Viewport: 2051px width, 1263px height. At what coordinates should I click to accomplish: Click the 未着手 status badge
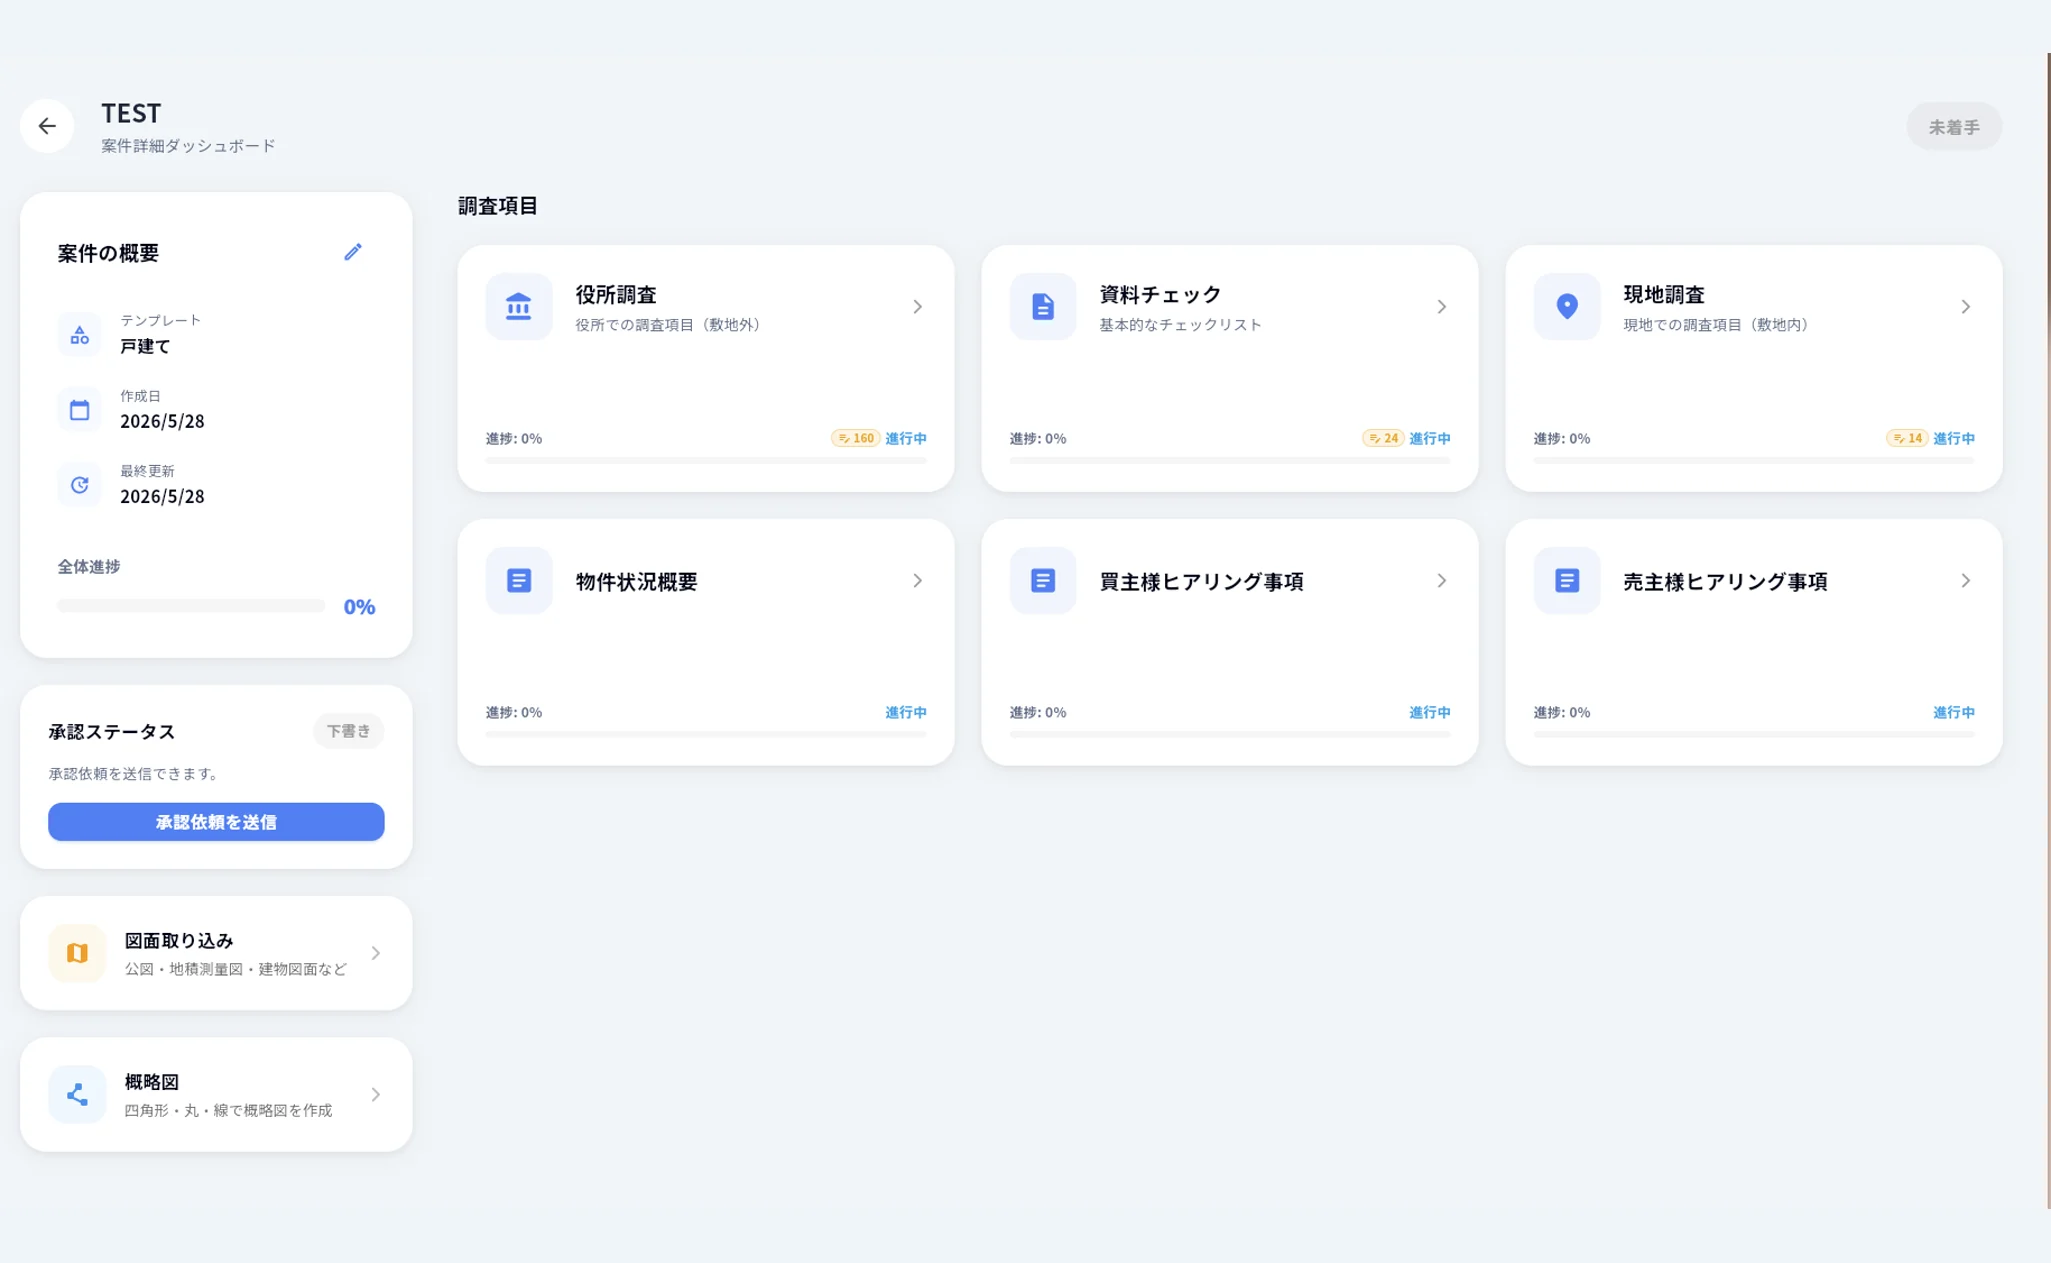(1954, 127)
